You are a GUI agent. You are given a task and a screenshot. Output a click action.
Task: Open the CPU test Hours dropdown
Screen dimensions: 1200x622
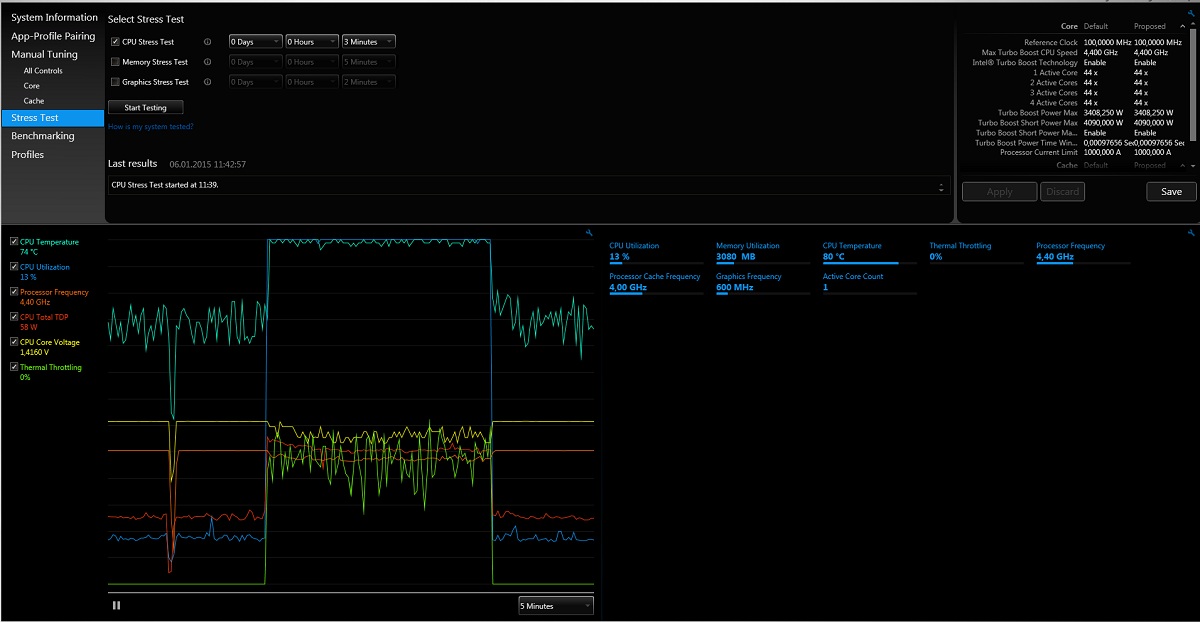(x=311, y=42)
